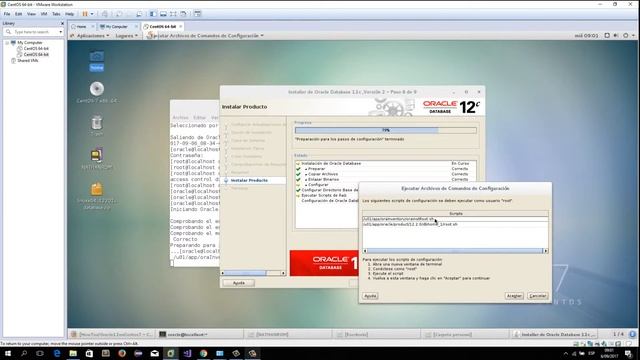The width and height of the screenshot is (640, 360).
Task: Click Aceptar in the script dialog
Action: pos(514,296)
